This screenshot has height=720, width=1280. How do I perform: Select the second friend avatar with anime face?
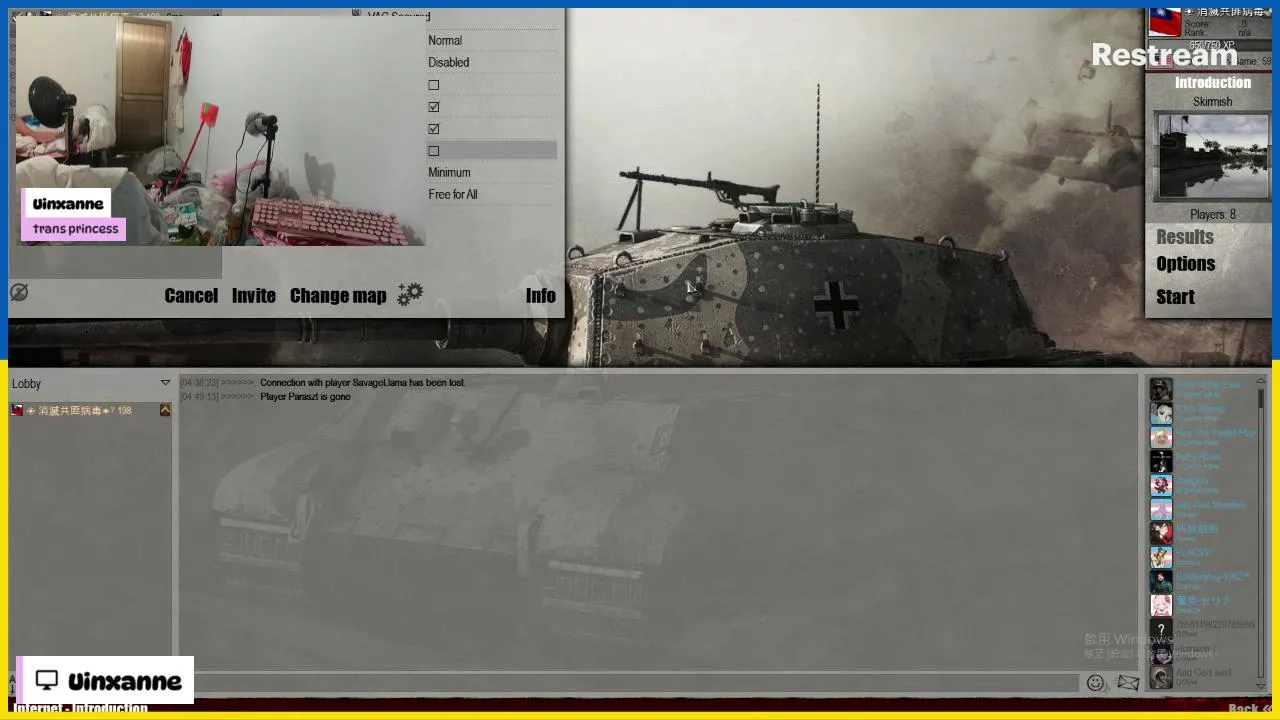tap(1160, 413)
